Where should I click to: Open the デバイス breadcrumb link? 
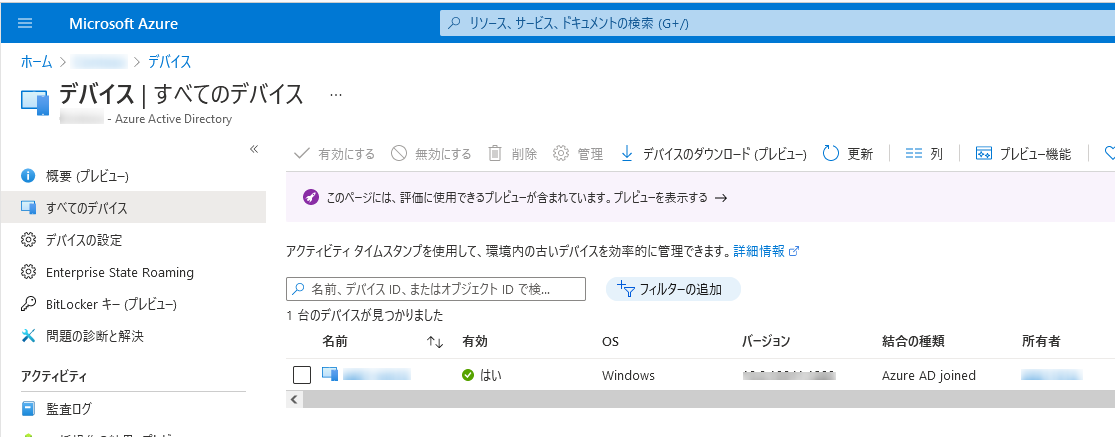click(169, 62)
